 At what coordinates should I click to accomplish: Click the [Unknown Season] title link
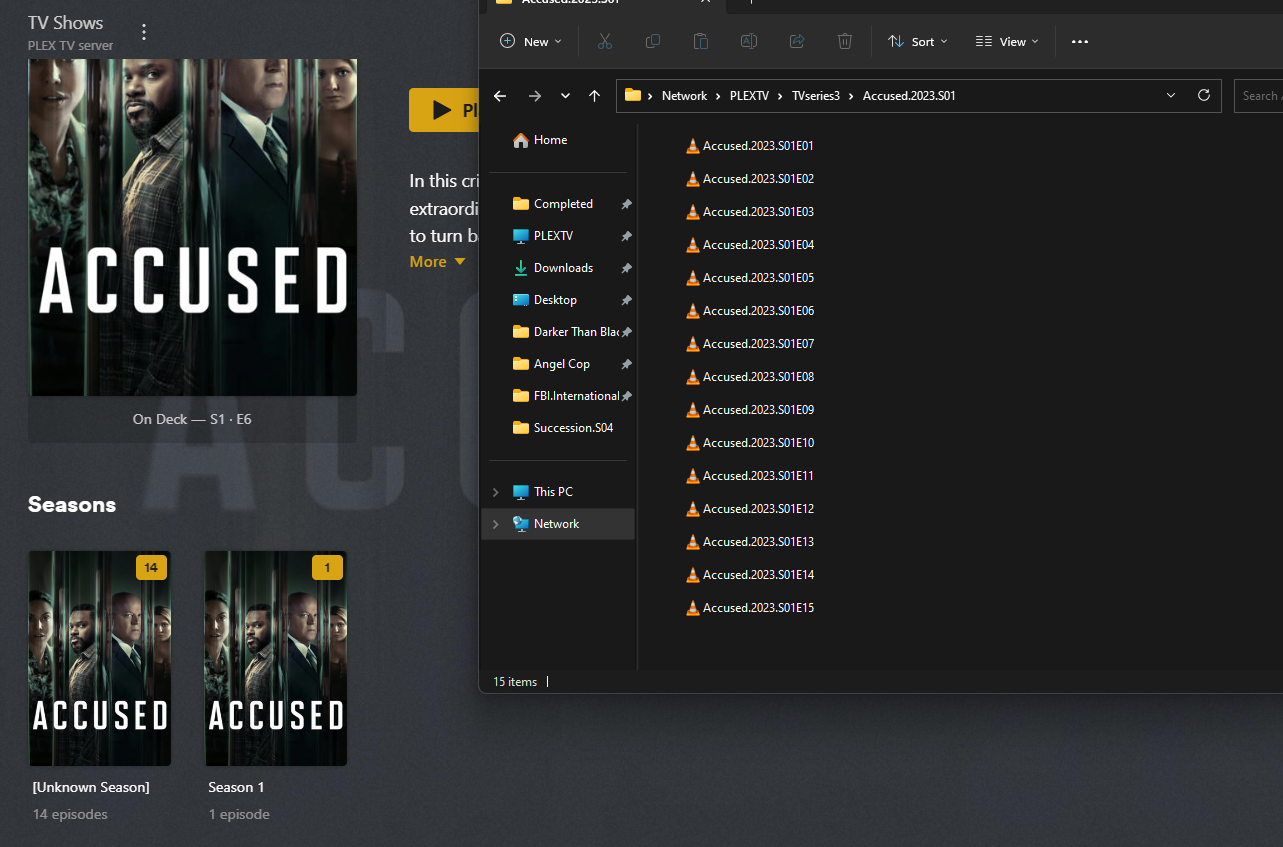[91, 787]
